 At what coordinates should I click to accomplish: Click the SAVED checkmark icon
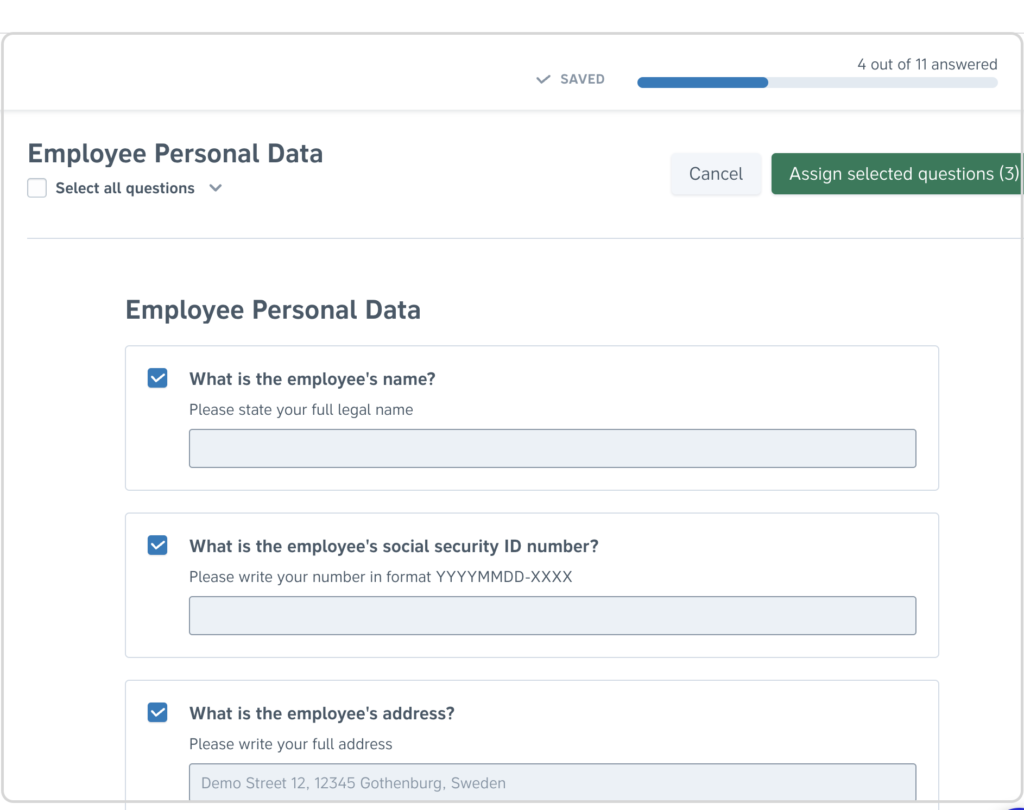pos(543,79)
